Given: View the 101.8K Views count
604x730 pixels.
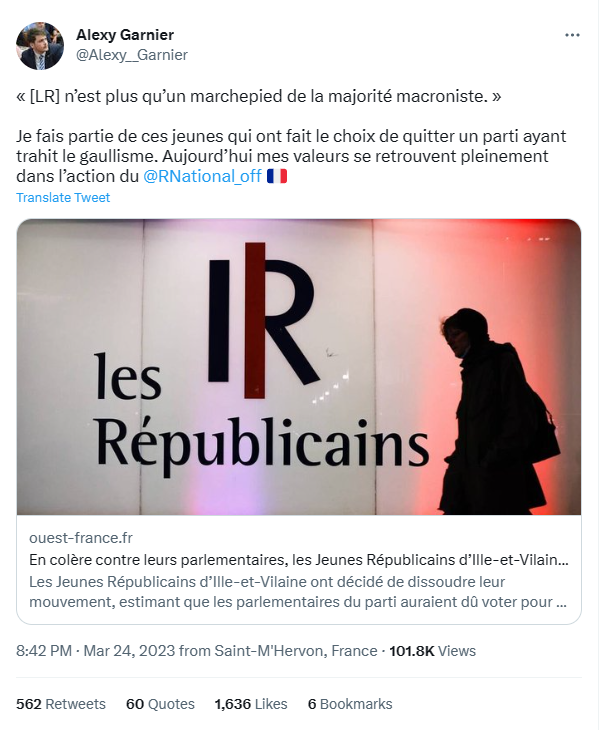Looking at the screenshot, I should [x=433, y=651].
